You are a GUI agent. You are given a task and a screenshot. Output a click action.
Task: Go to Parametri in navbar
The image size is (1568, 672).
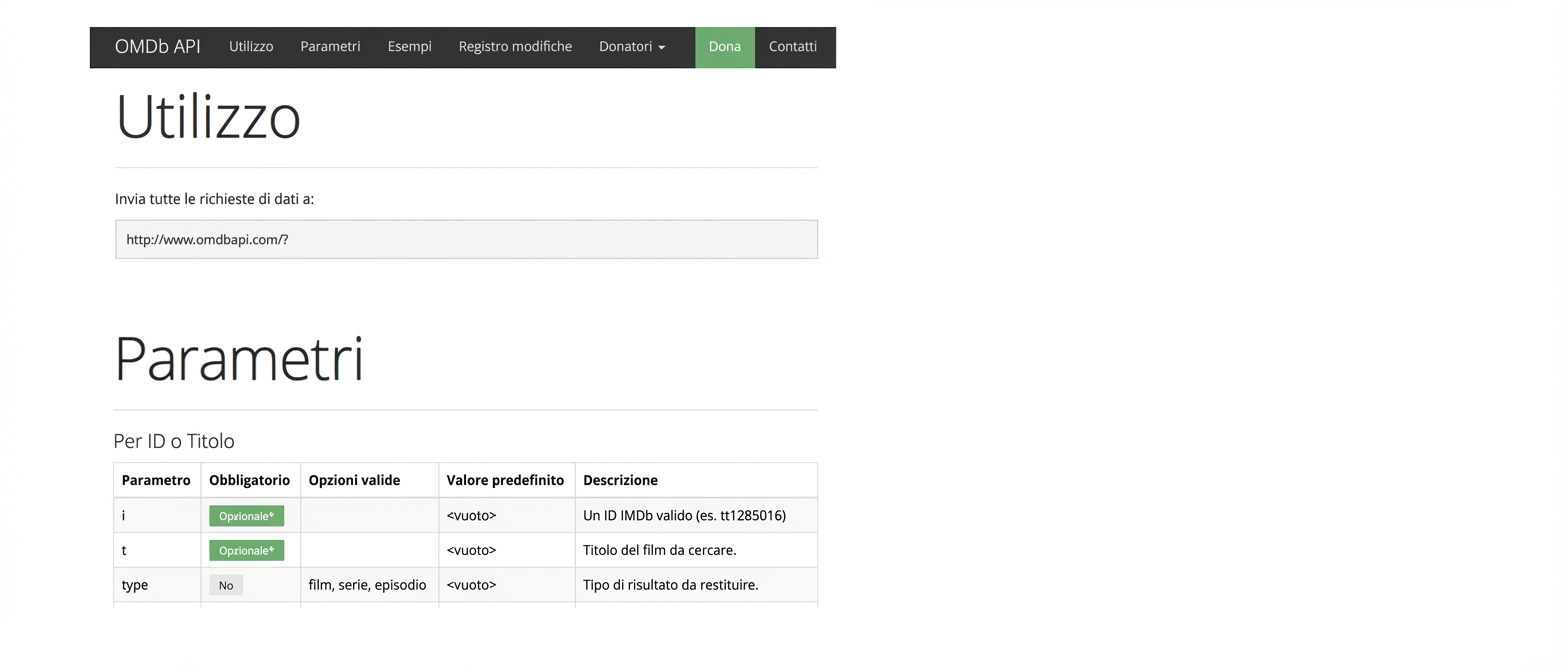coord(330,47)
